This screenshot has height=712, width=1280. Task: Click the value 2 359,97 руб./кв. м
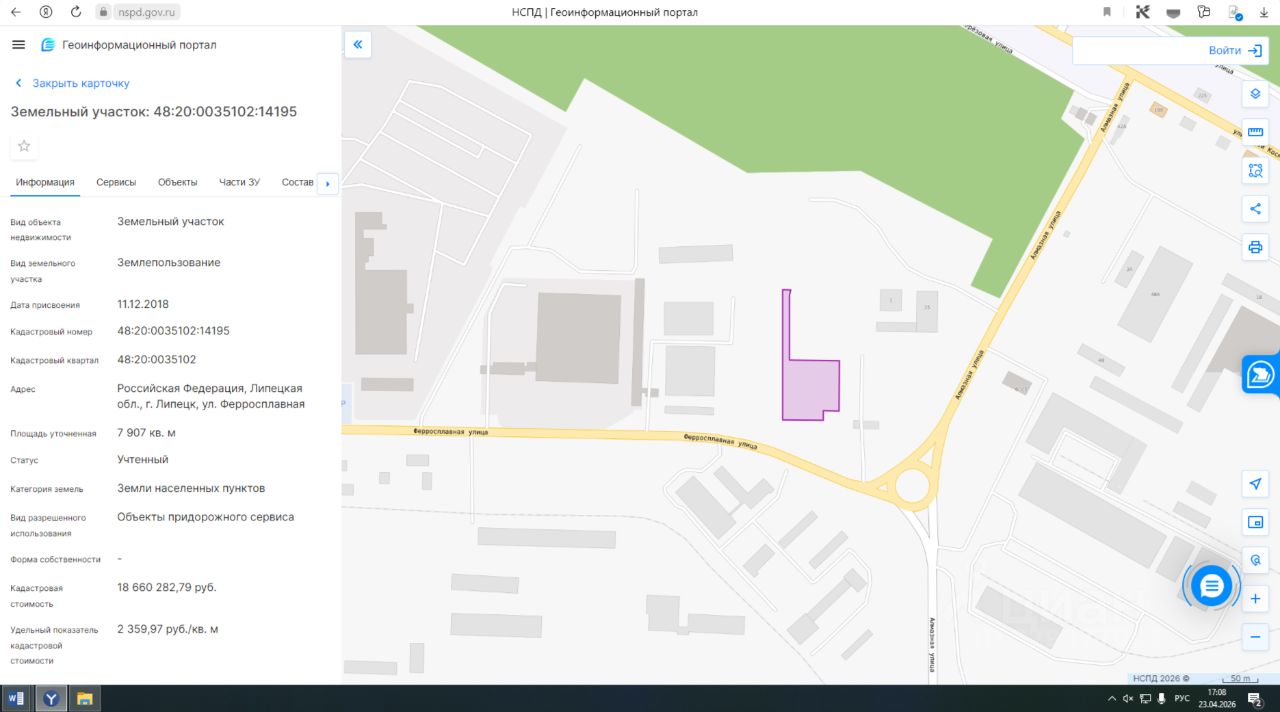168,629
